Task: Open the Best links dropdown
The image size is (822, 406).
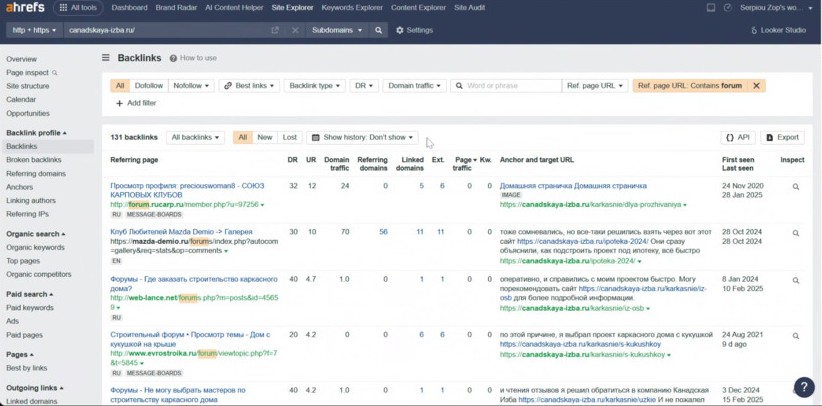Action: [x=250, y=86]
